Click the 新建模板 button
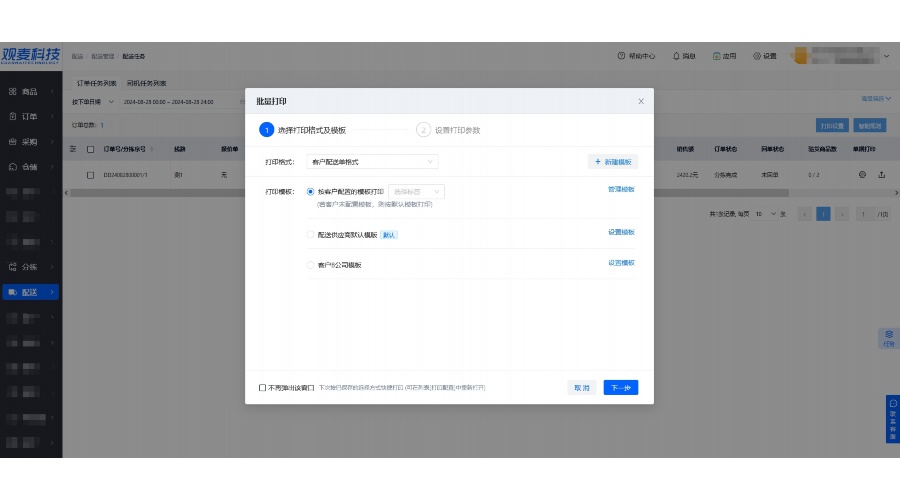The height and width of the screenshot is (500, 900). (x=612, y=161)
